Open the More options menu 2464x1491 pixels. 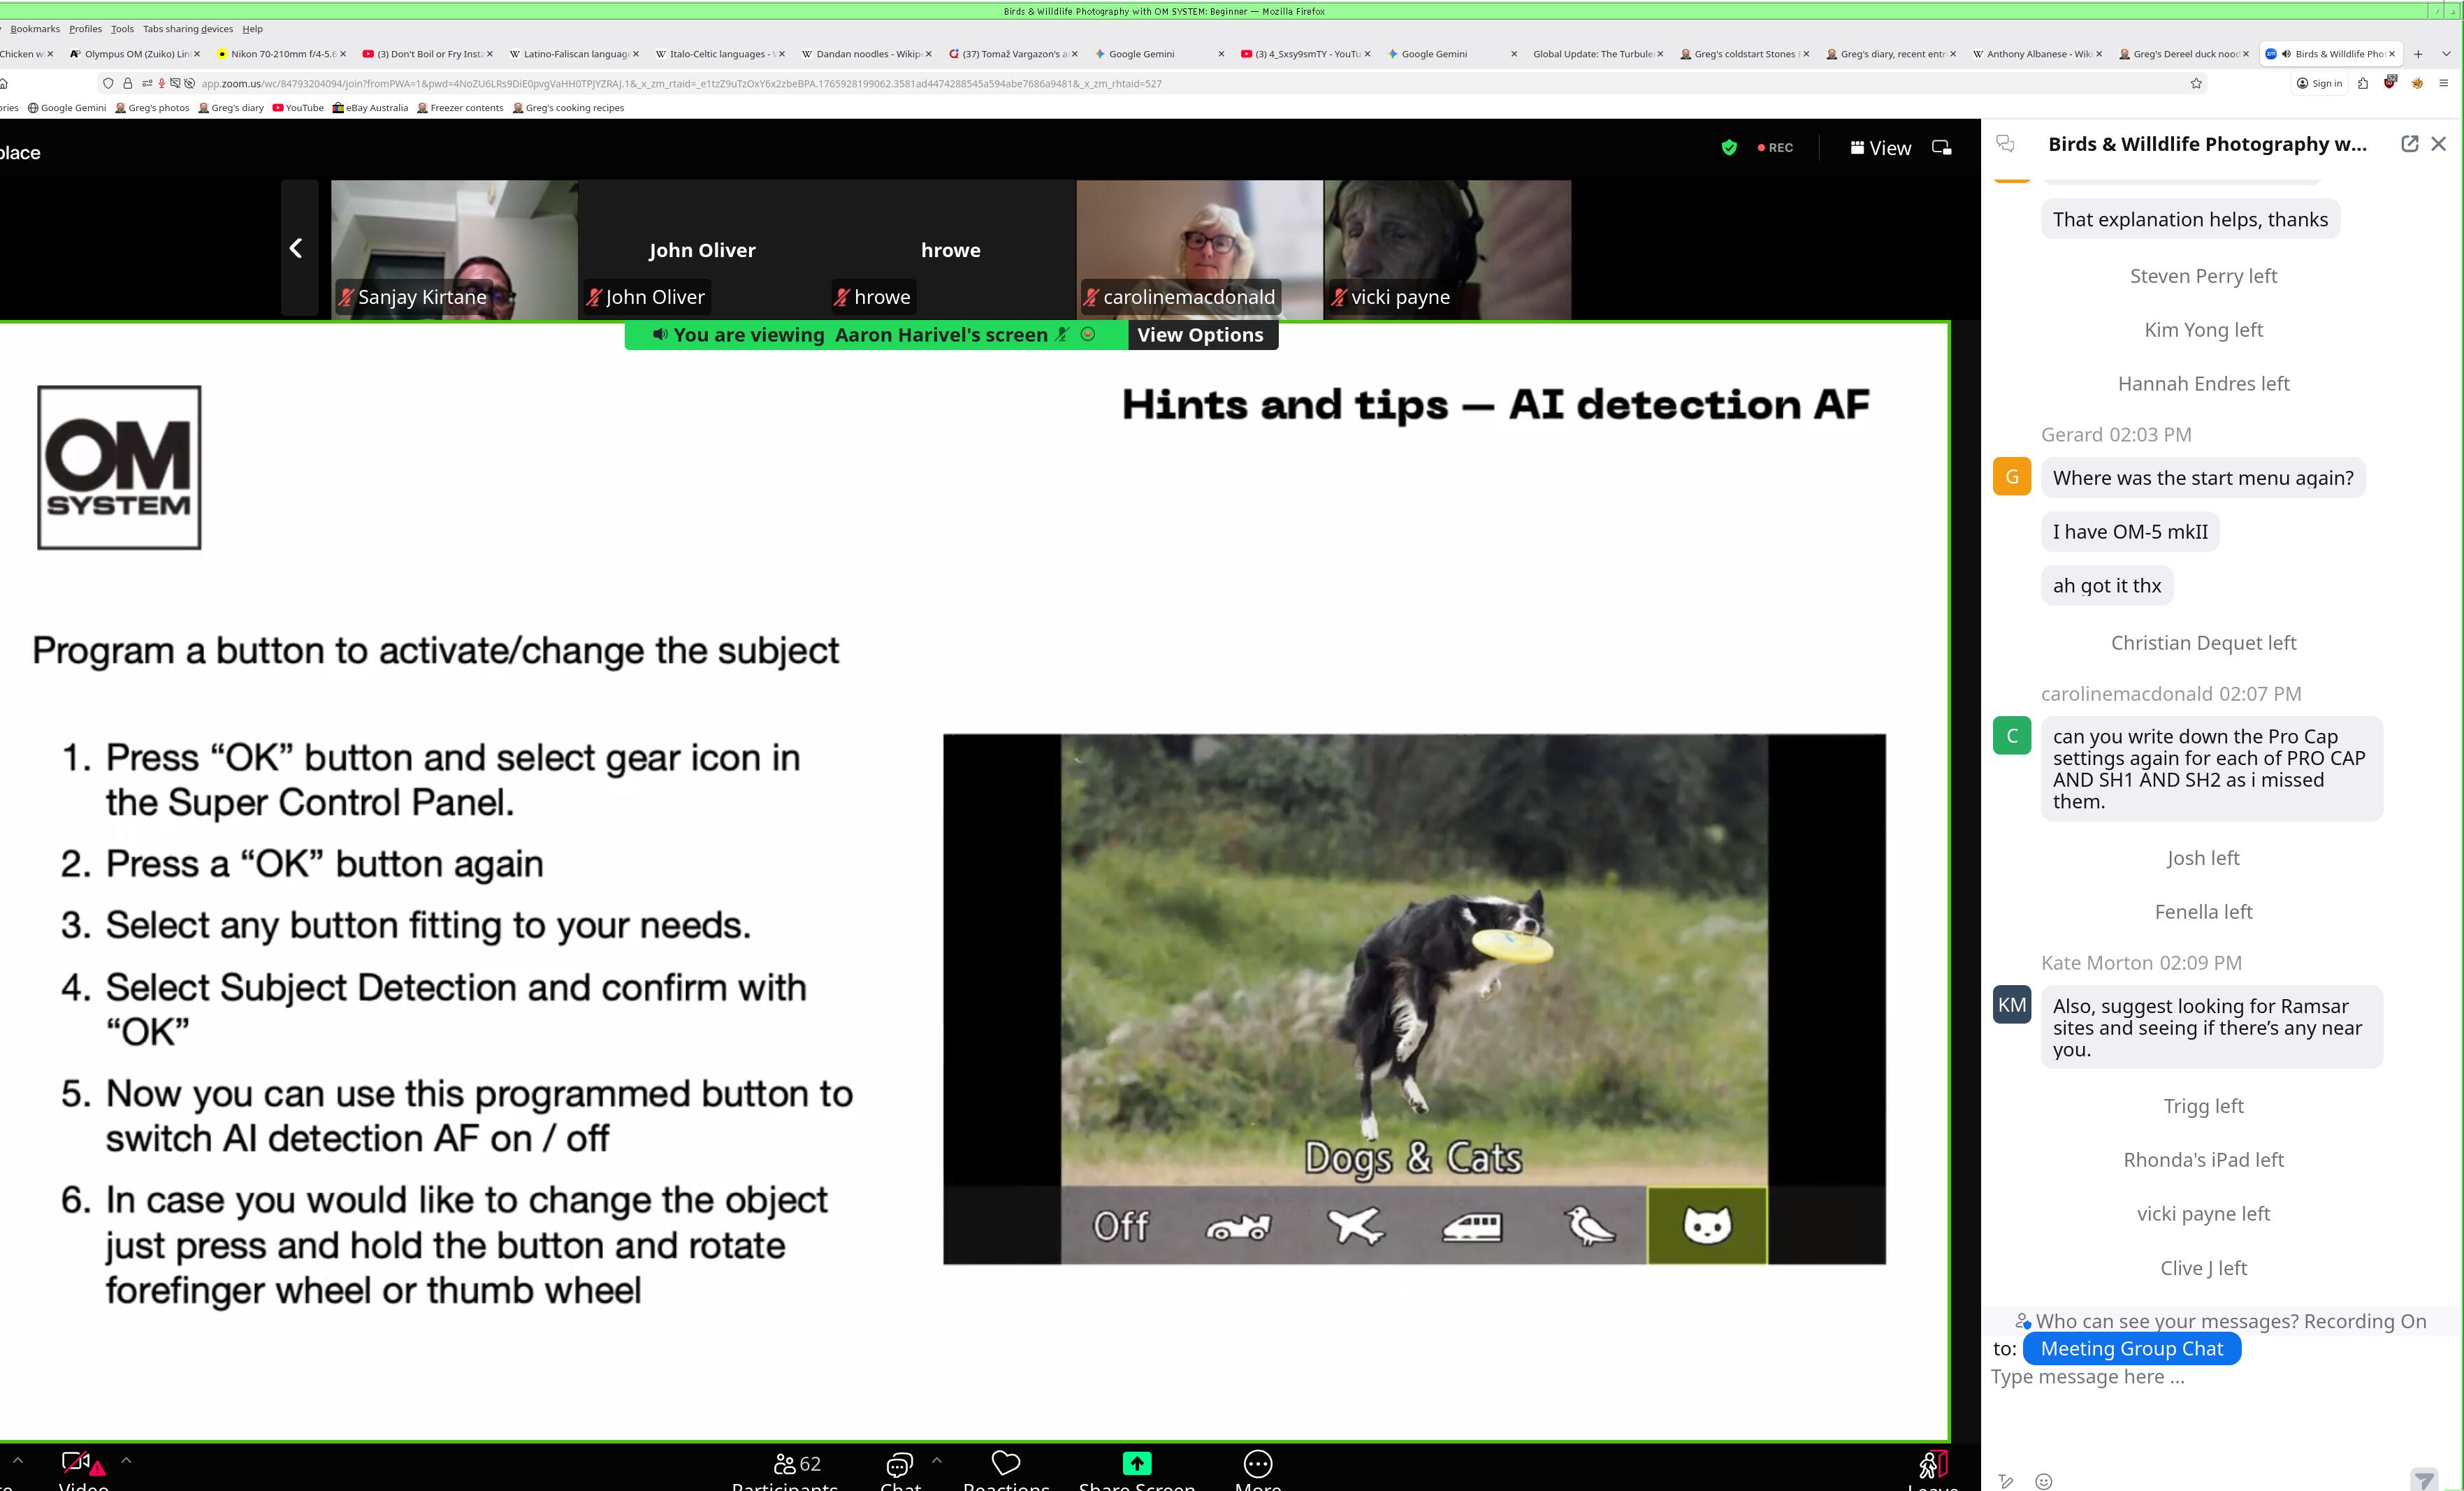coord(1257,1465)
